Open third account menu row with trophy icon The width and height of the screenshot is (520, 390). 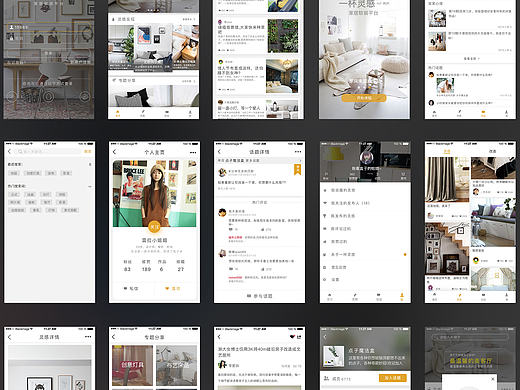365,216
